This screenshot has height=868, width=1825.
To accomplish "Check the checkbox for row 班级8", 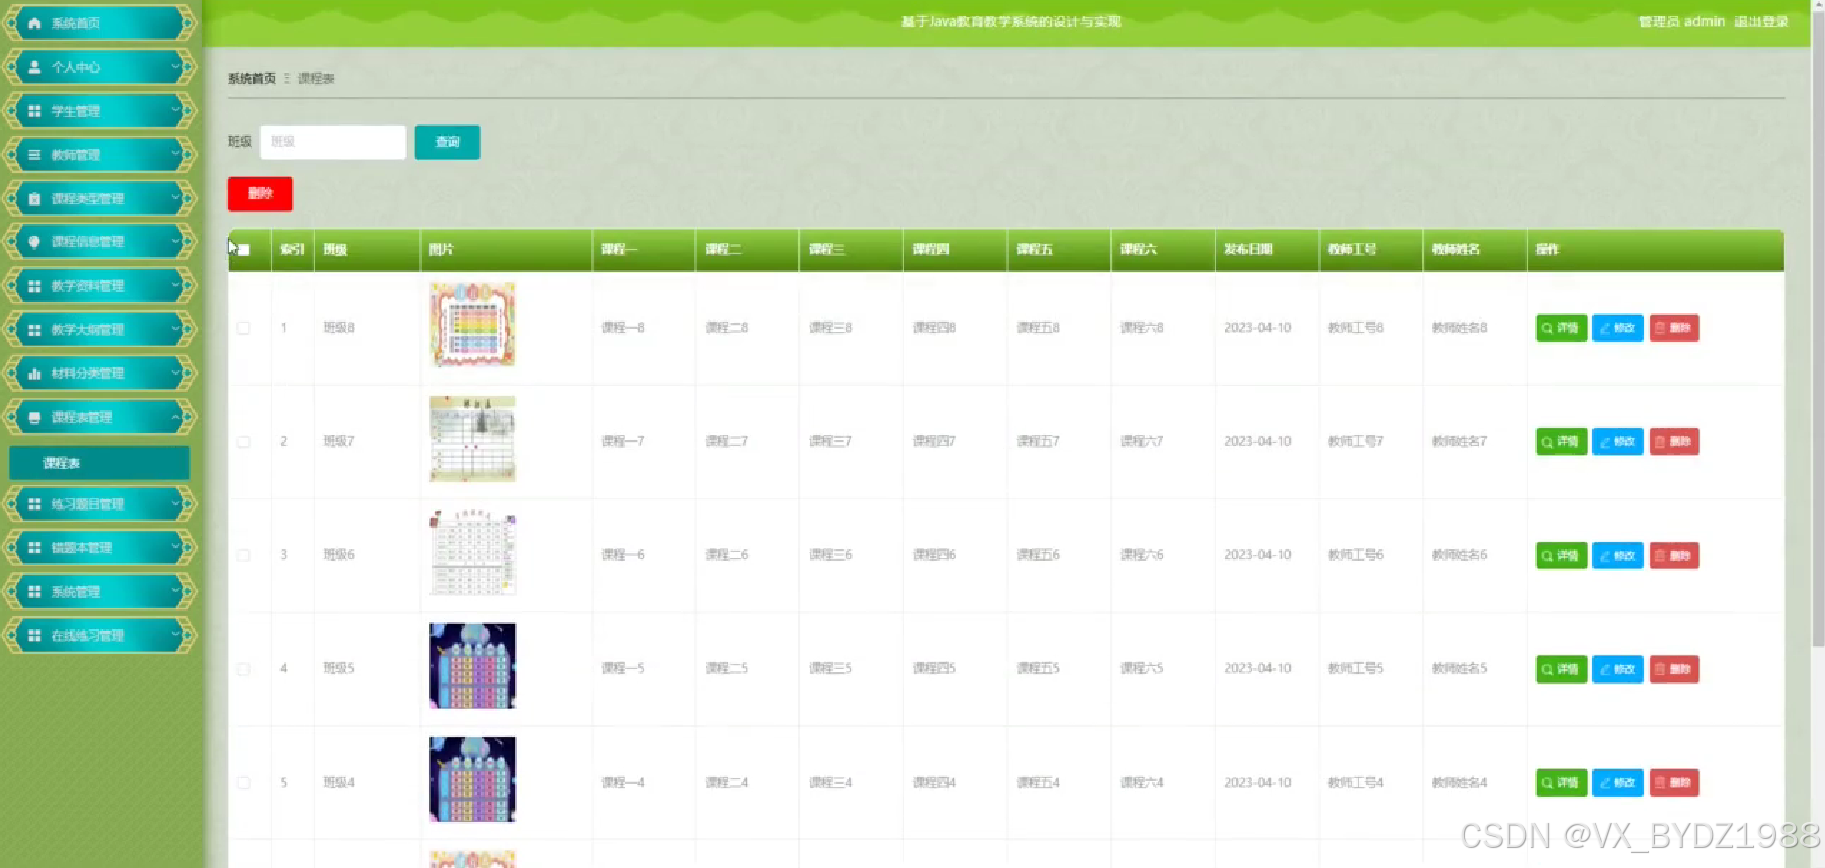I will click(243, 328).
